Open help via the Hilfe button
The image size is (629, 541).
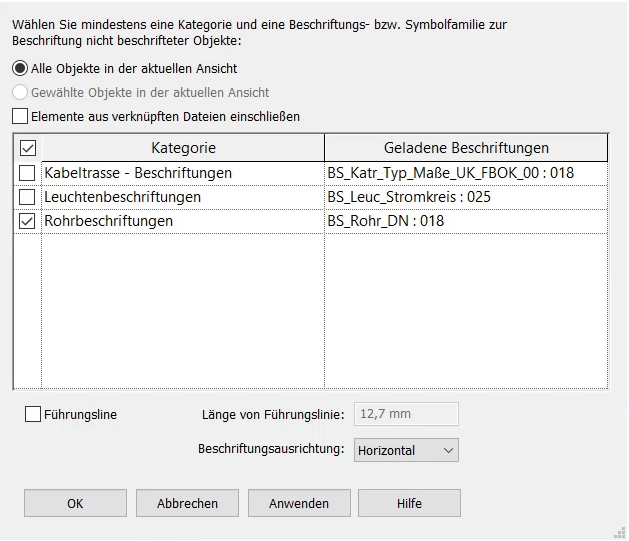tap(409, 503)
